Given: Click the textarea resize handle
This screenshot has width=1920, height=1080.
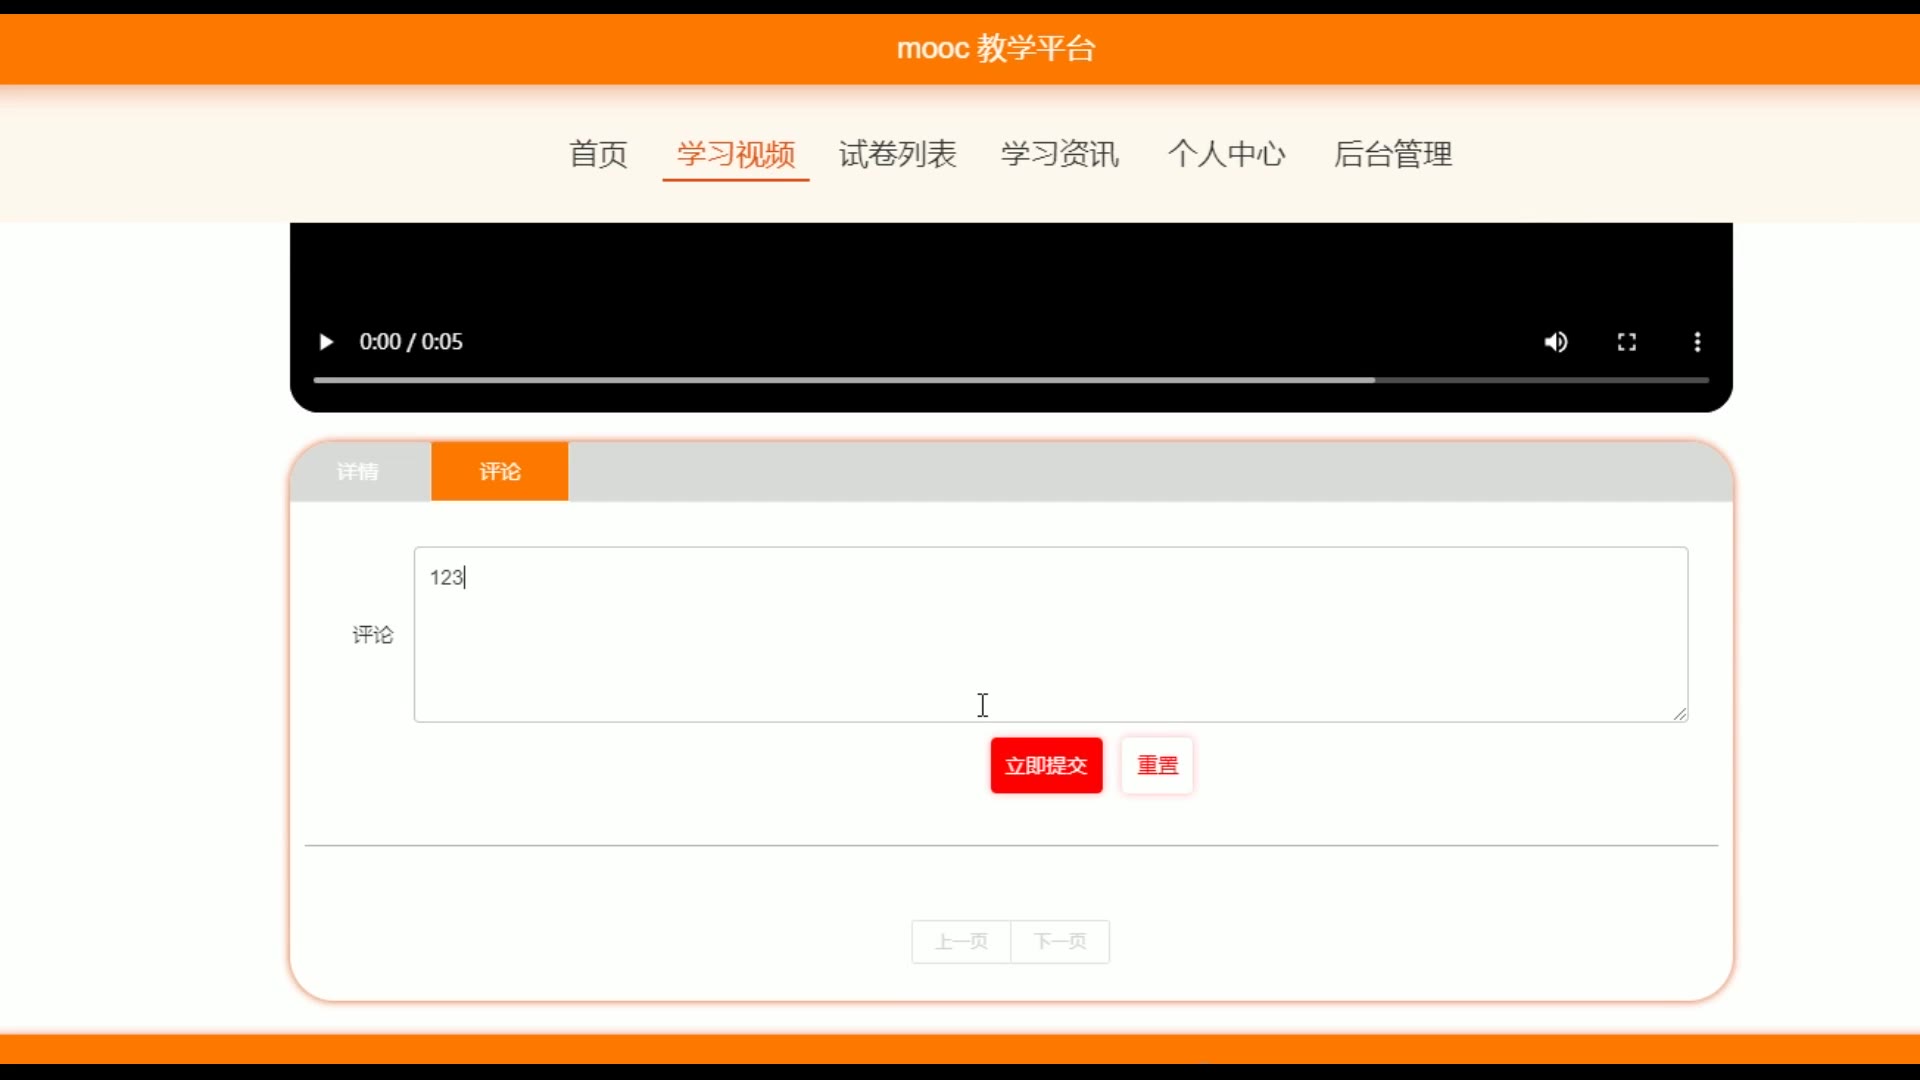Looking at the screenshot, I should click(x=1680, y=713).
